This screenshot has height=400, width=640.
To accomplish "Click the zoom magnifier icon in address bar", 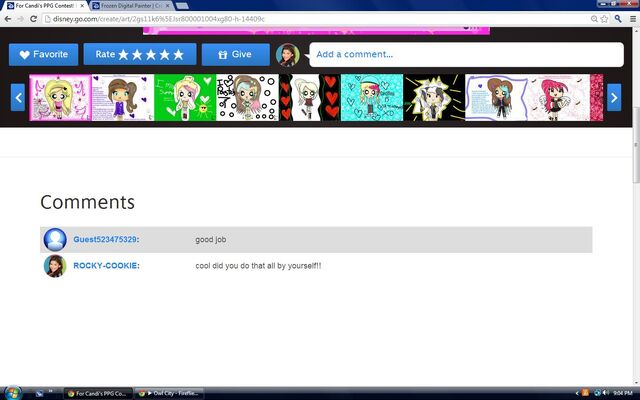I will 594,19.
